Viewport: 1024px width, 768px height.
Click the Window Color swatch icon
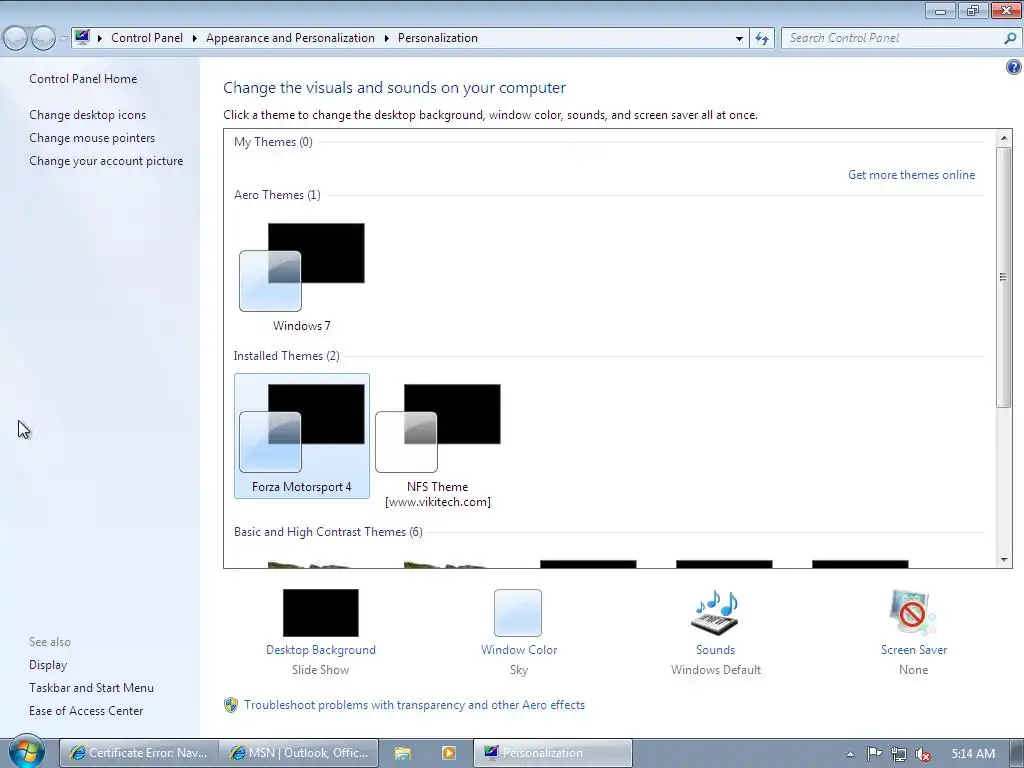point(518,613)
